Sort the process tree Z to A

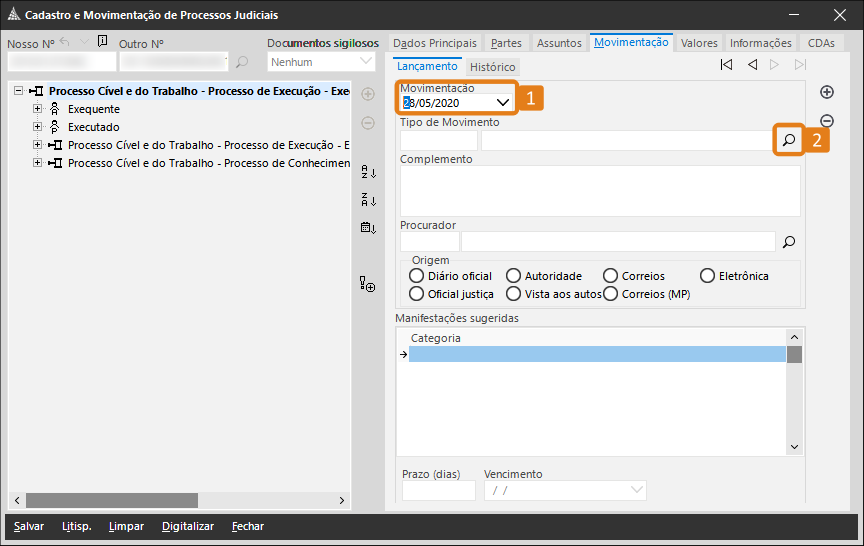(368, 199)
